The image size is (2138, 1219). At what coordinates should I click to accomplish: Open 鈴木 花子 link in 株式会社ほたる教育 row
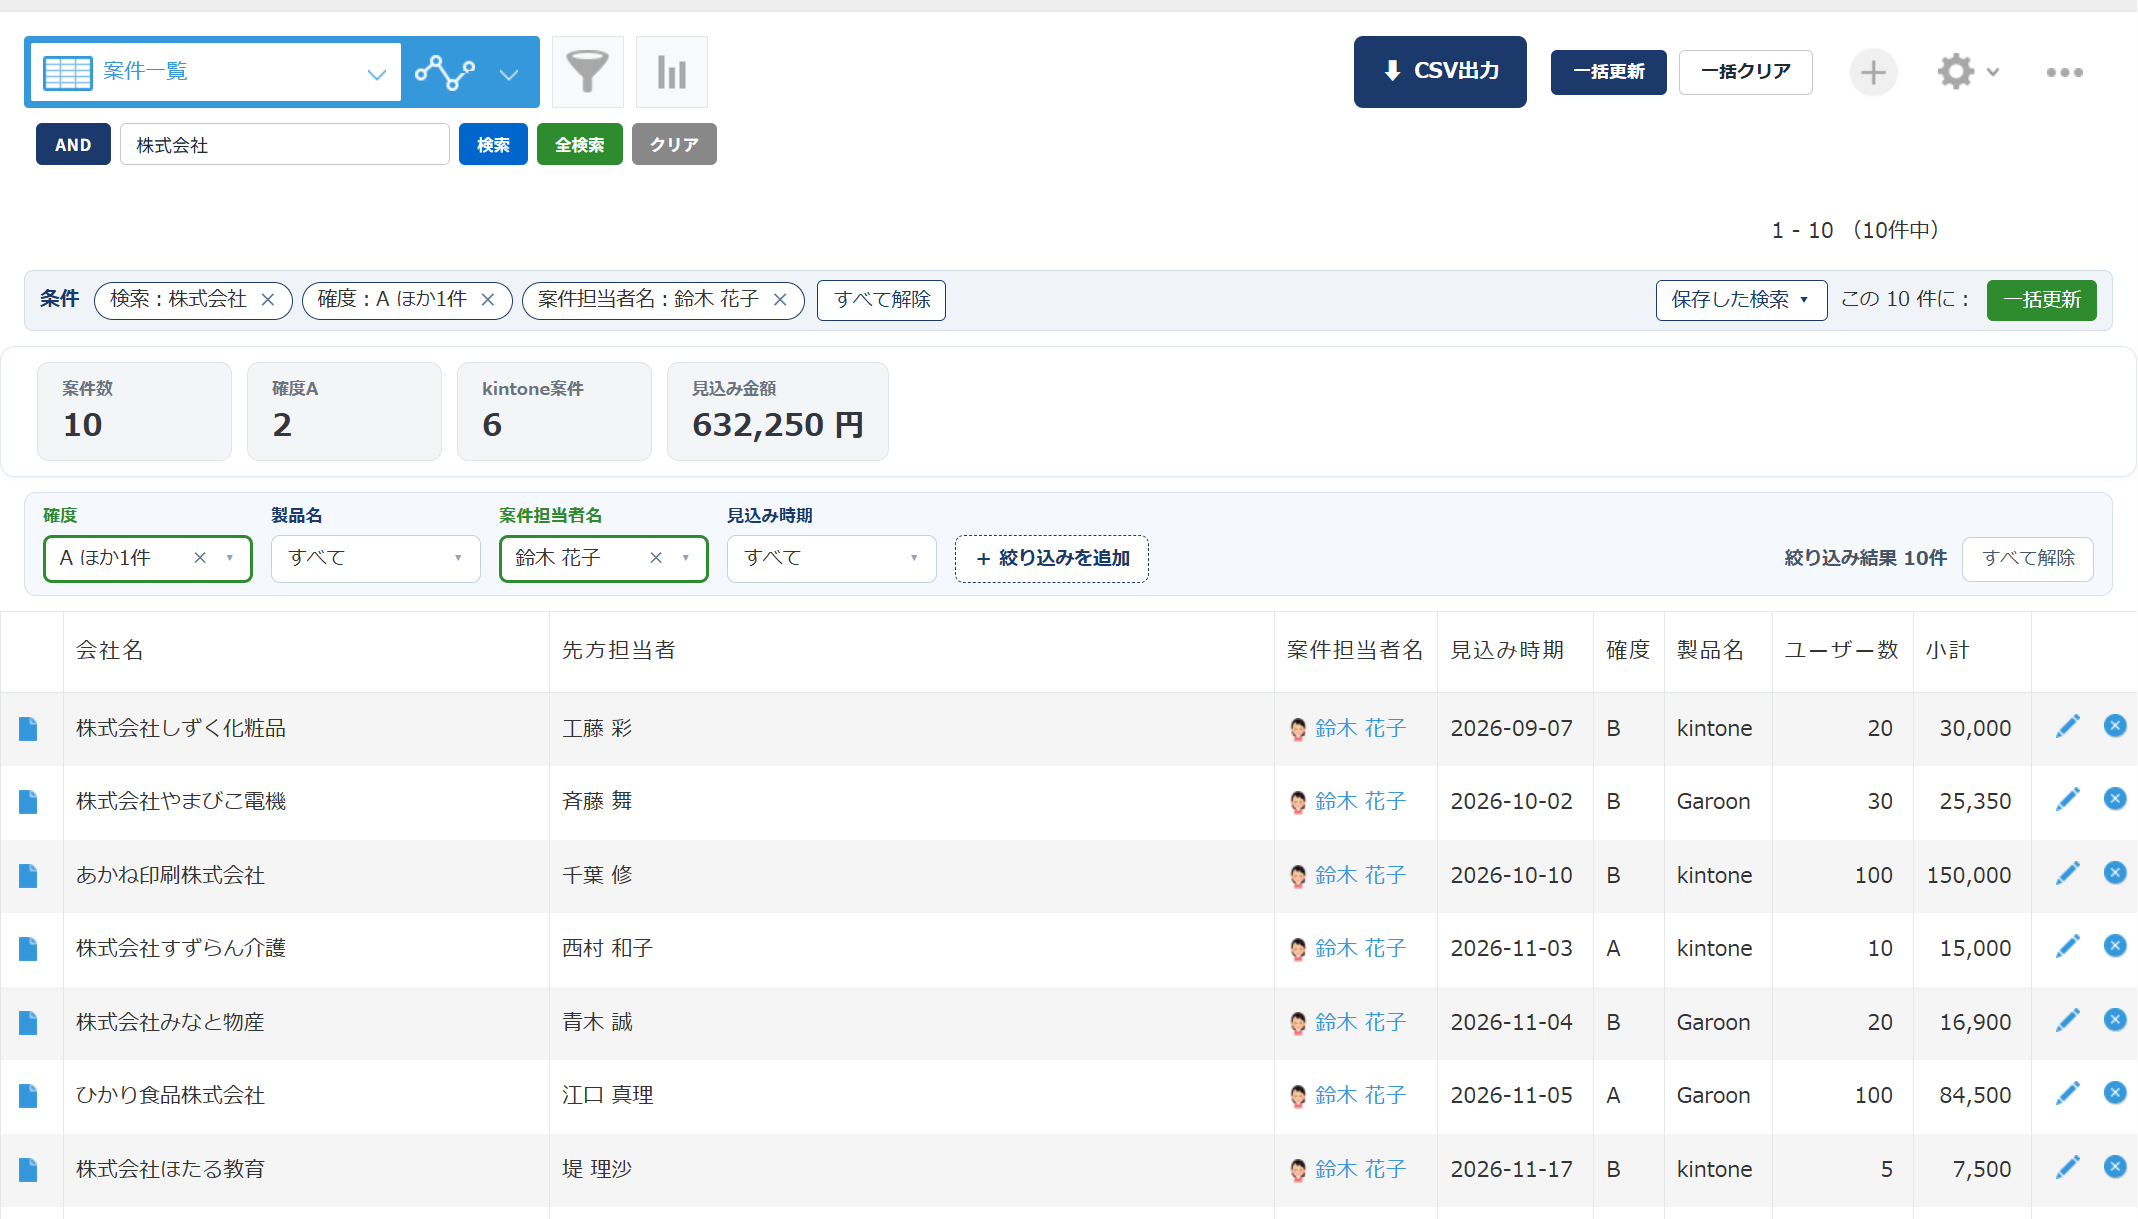[x=1359, y=1169]
